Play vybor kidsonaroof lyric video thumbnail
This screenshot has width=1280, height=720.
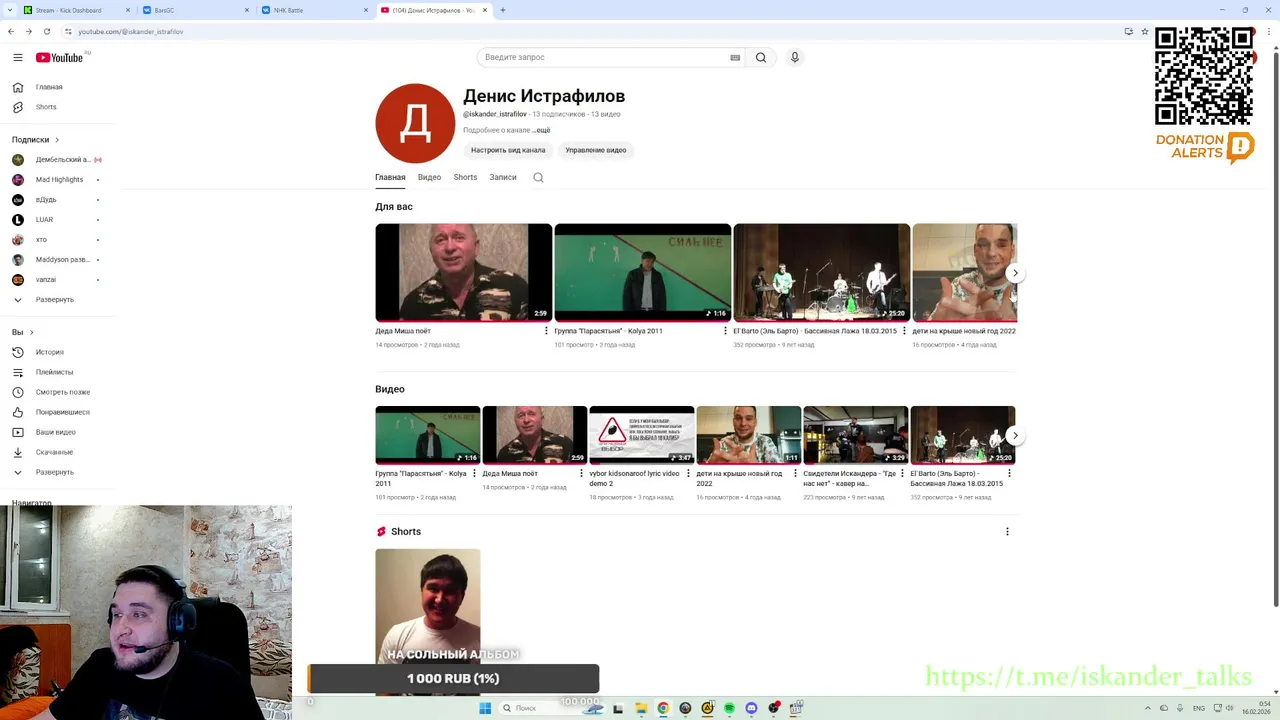pos(642,435)
